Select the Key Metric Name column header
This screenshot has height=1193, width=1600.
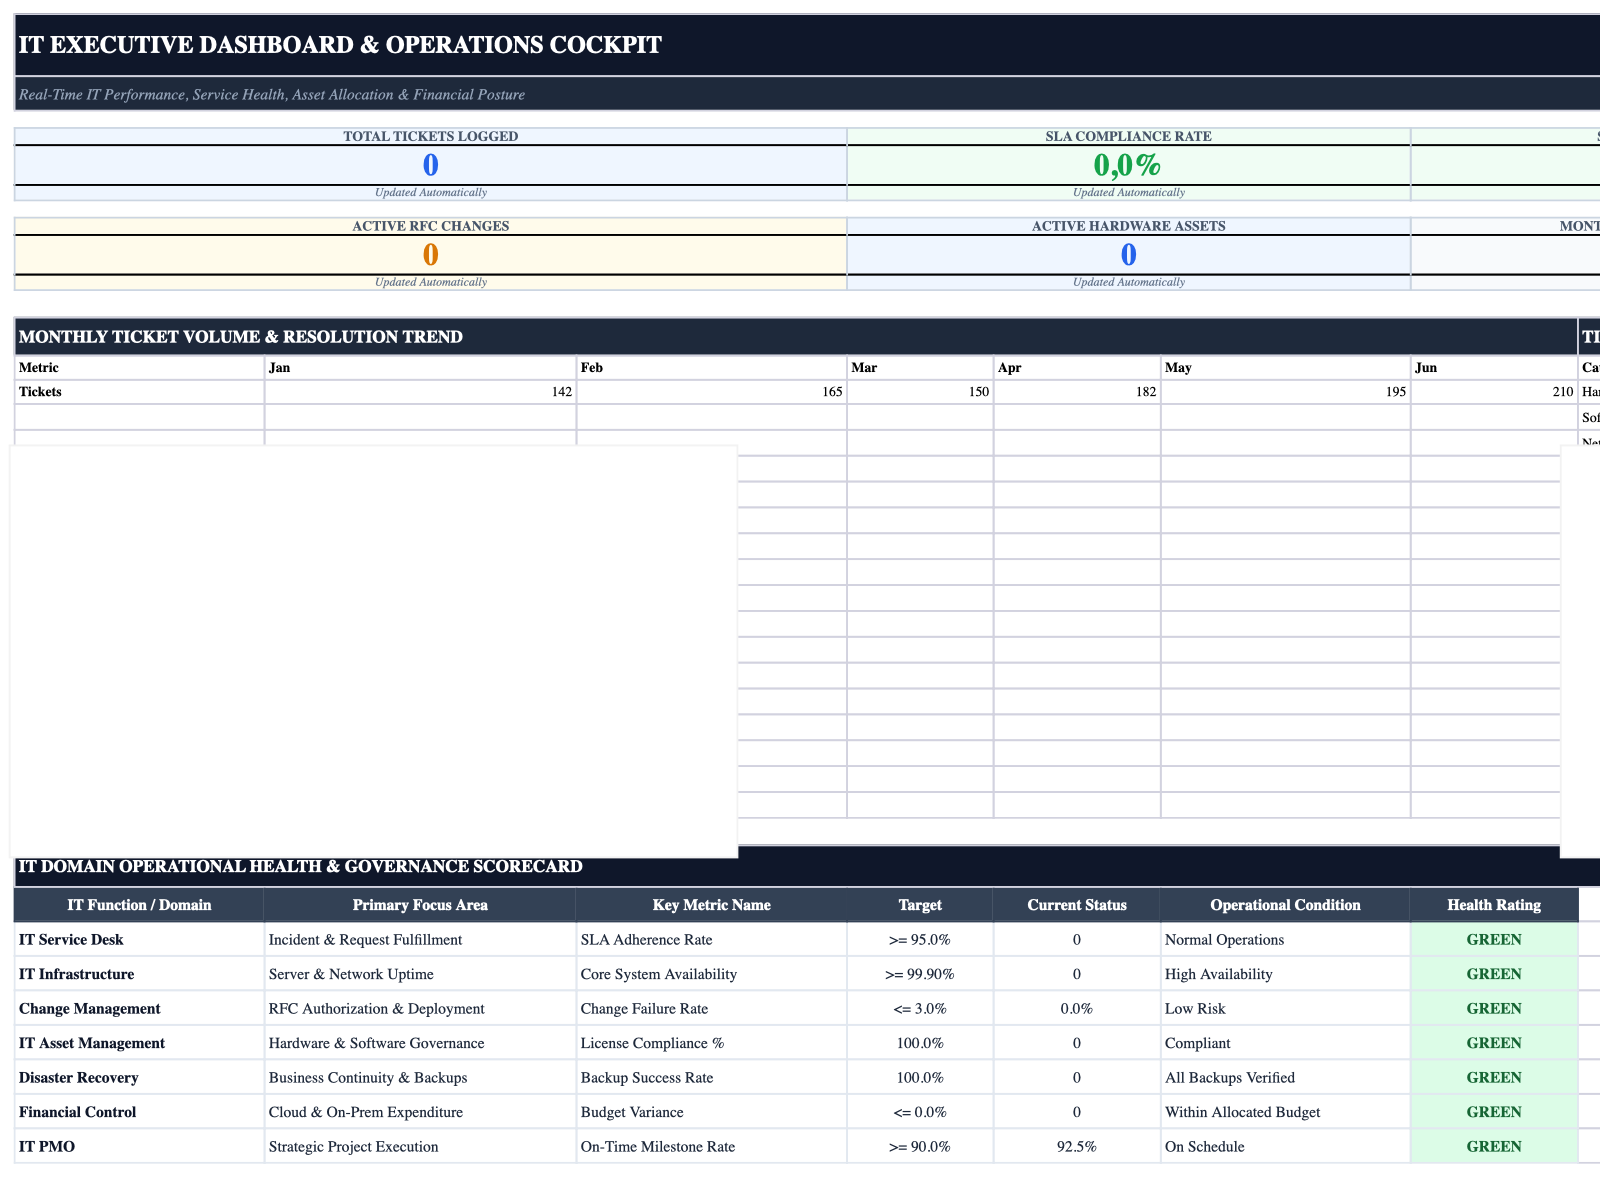click(712, 905)
